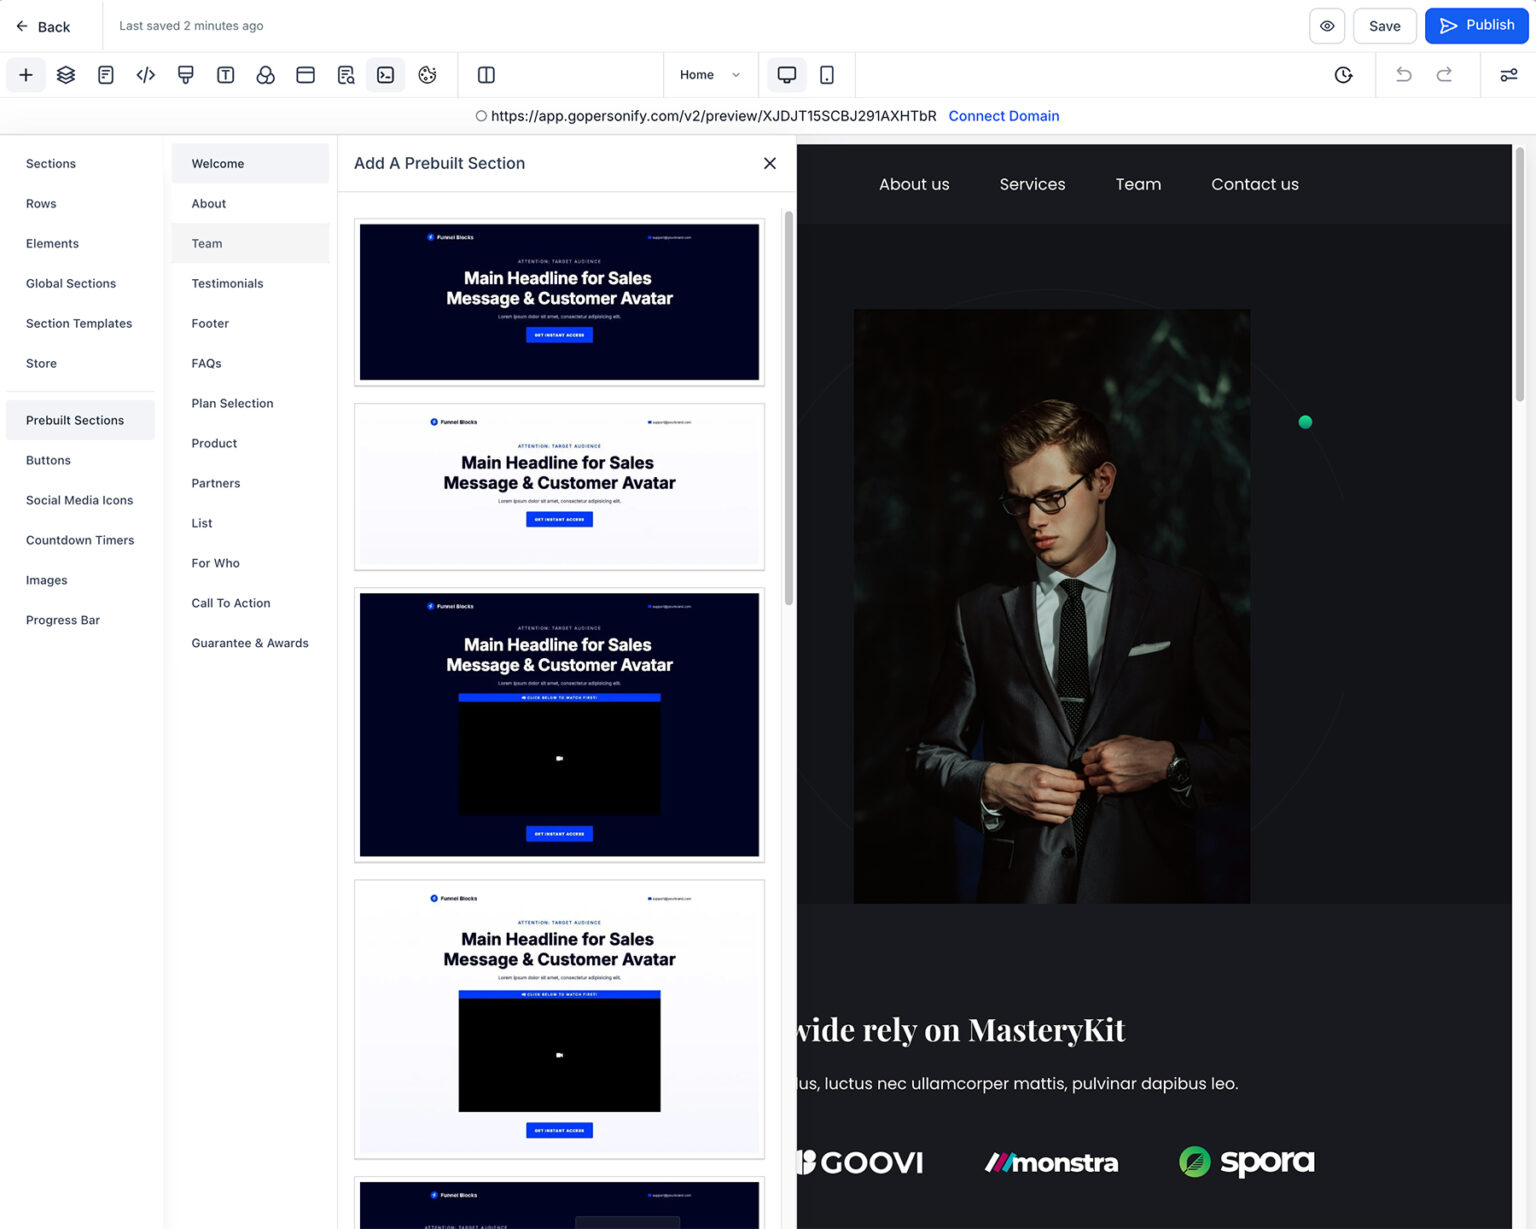Image resolution: width=1536 pixels, height=1229 pixels.
Task: Open the settings sliders icon
Action: [x=1509, y=75]
